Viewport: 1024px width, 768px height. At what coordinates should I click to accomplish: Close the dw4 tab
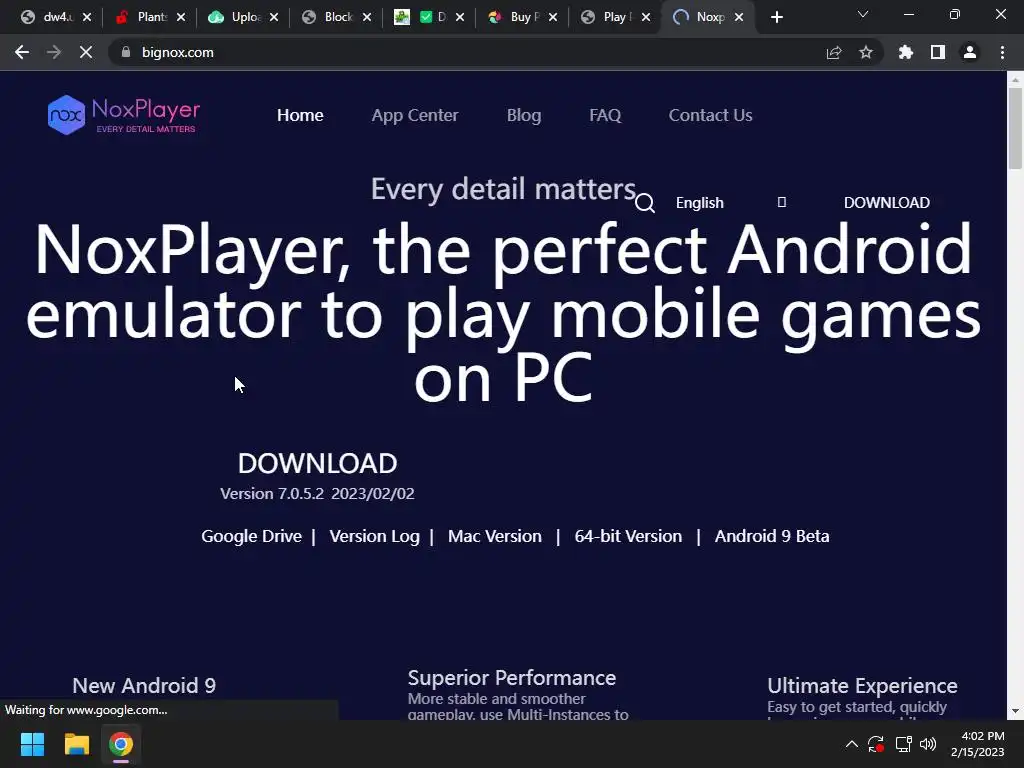point(87,17)
